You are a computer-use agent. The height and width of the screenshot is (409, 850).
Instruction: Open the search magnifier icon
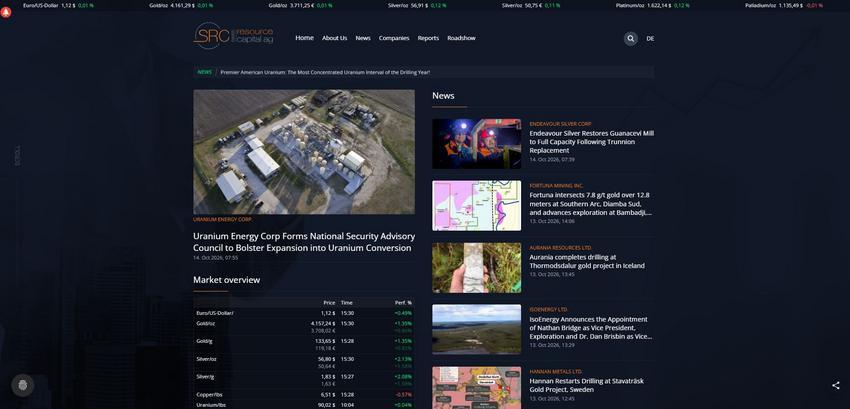[630, 39]
